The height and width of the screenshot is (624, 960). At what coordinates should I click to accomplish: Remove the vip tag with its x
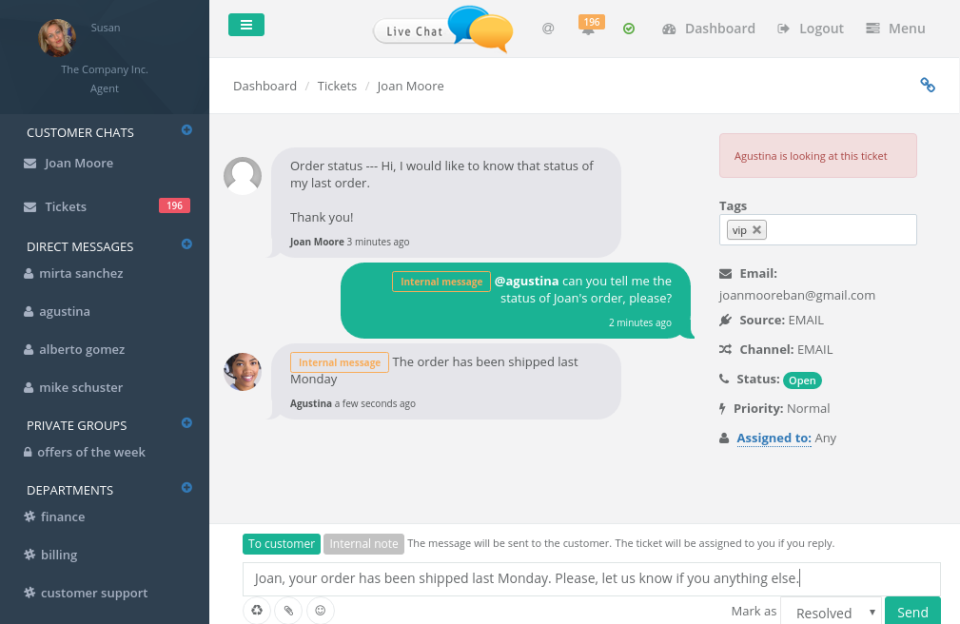[756, 229]
